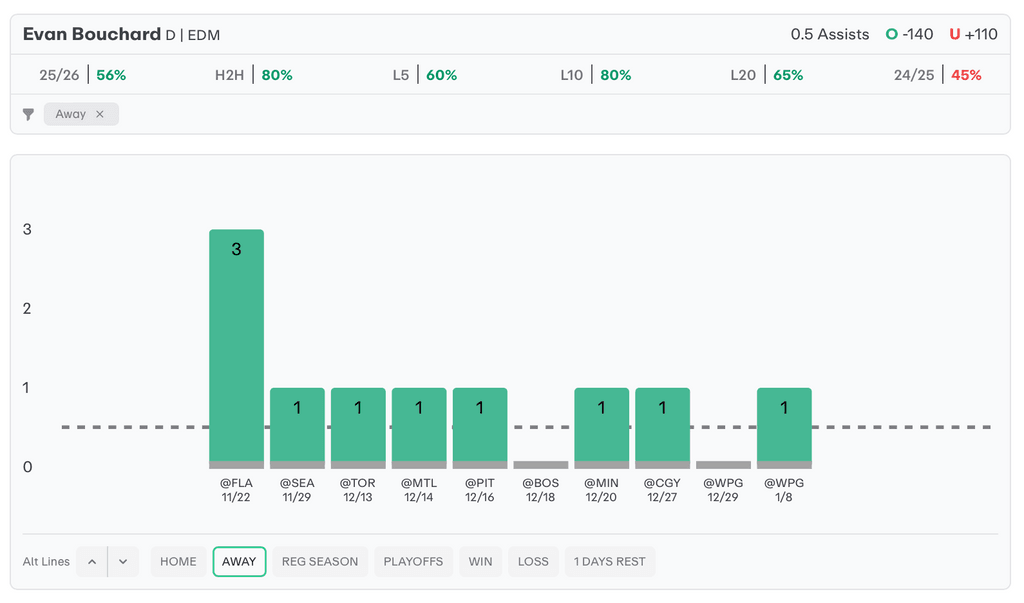Filter games by WIN
1024x603 pixels.
coord(480,562)
